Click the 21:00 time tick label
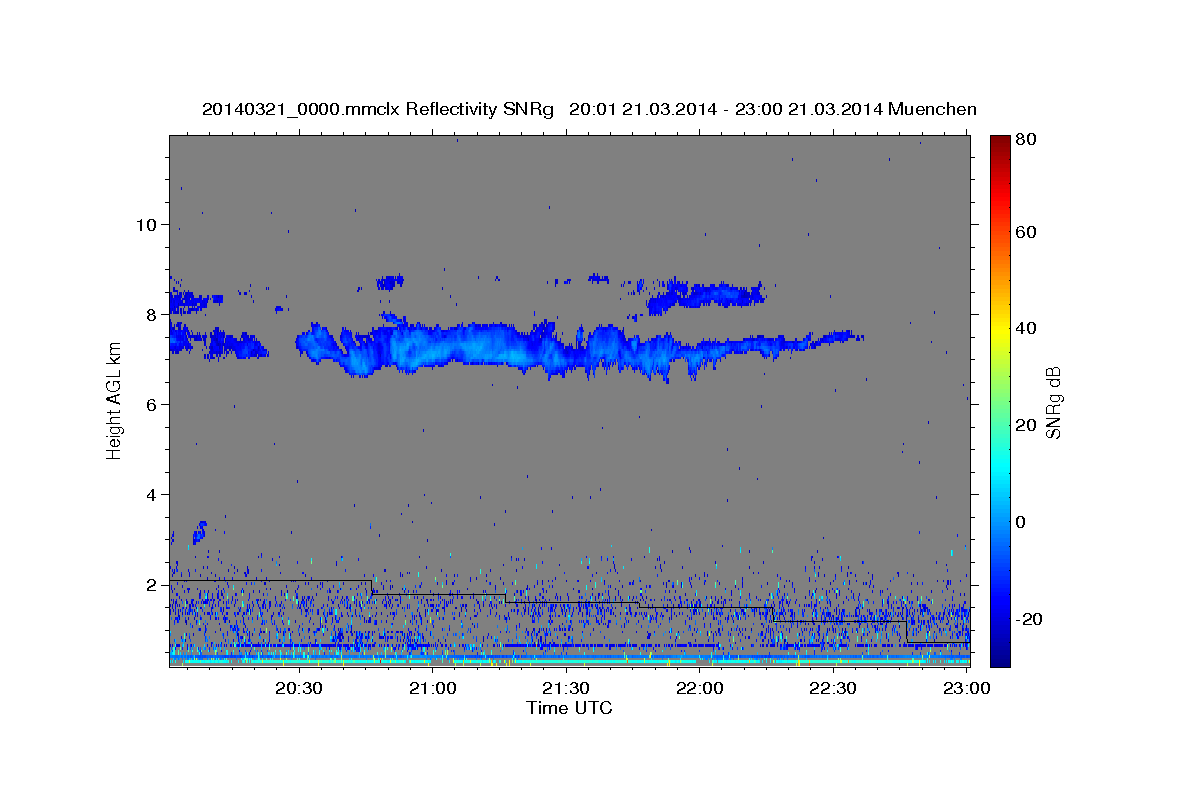 pos(432,688)
